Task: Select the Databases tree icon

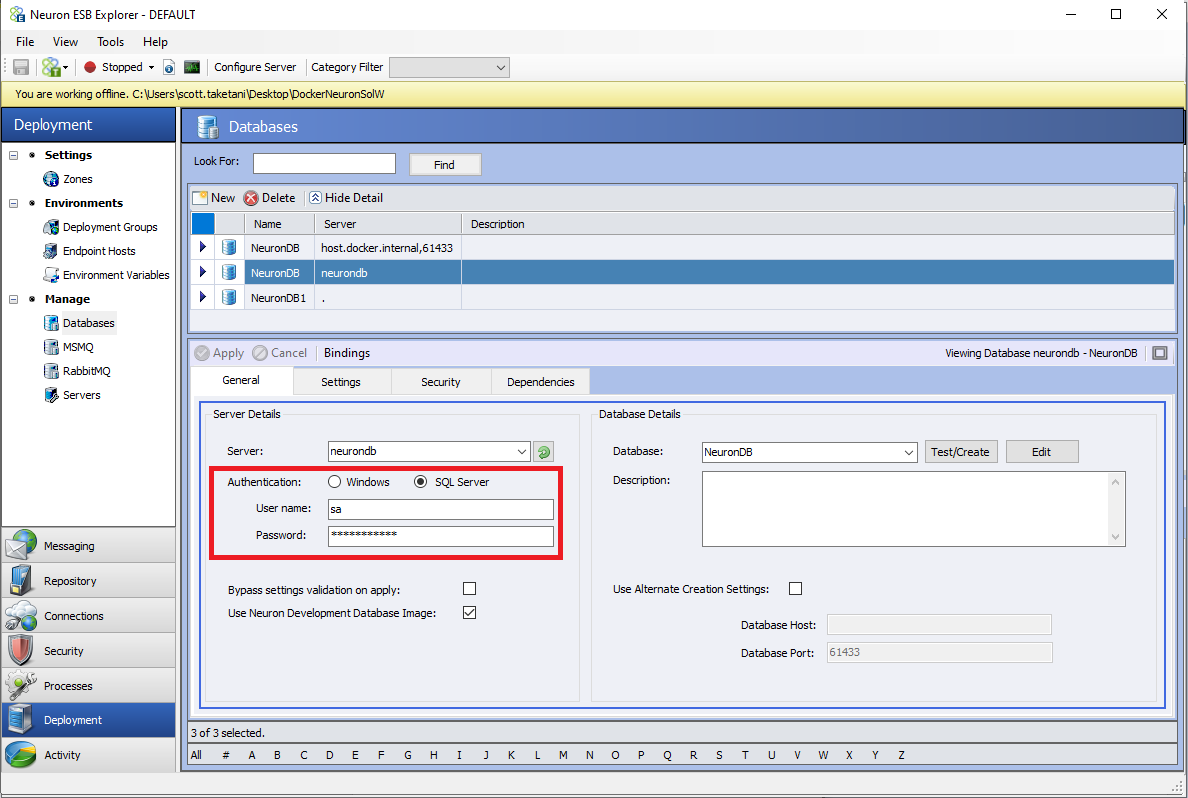Action: click(x=51, y=323)
